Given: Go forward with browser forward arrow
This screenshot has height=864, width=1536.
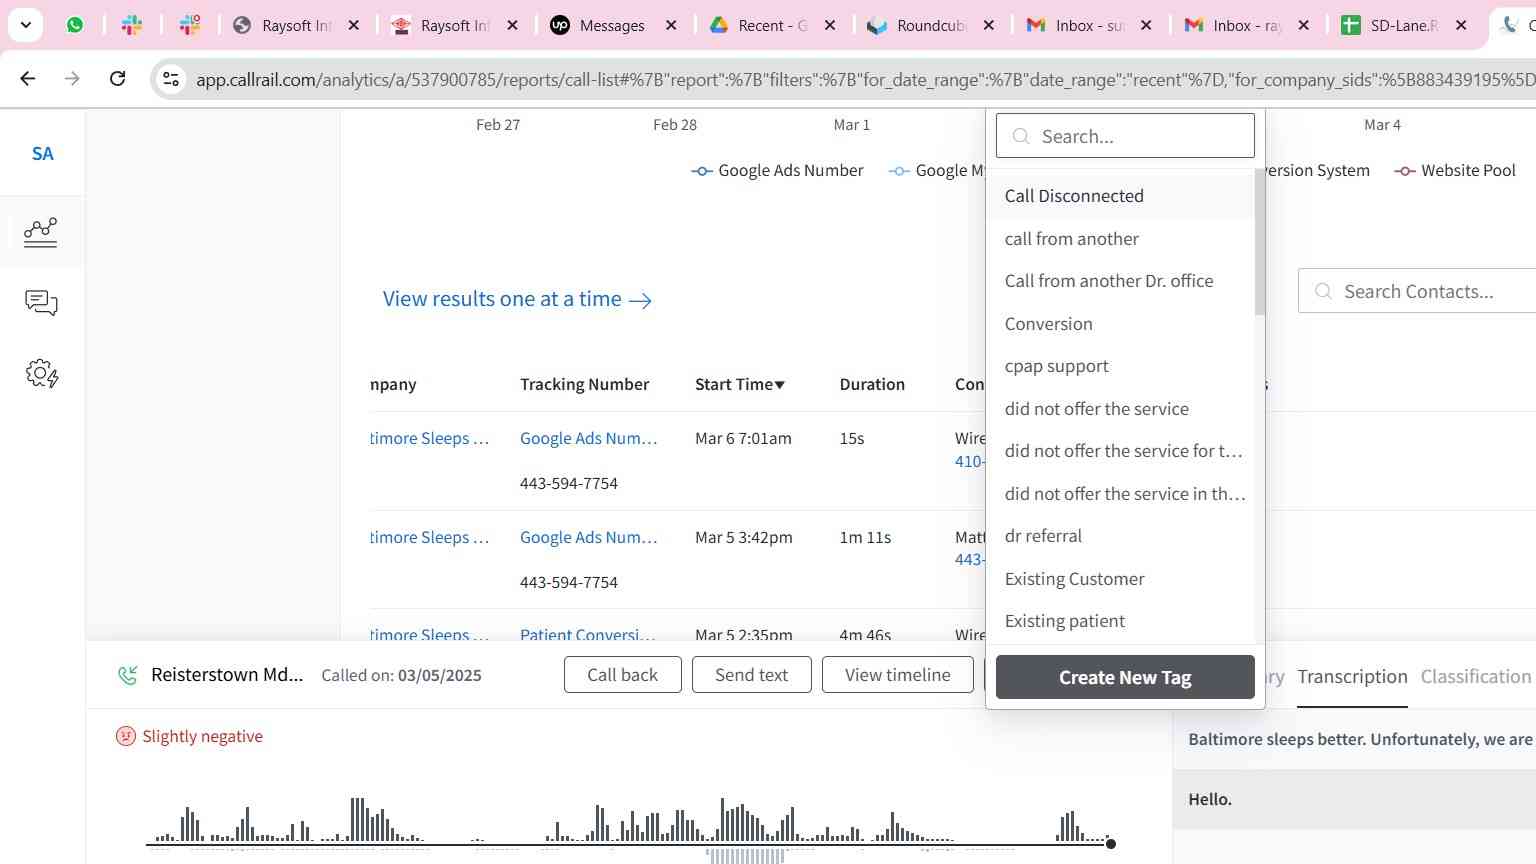Looking at the screenshot, I should [72, 78].
